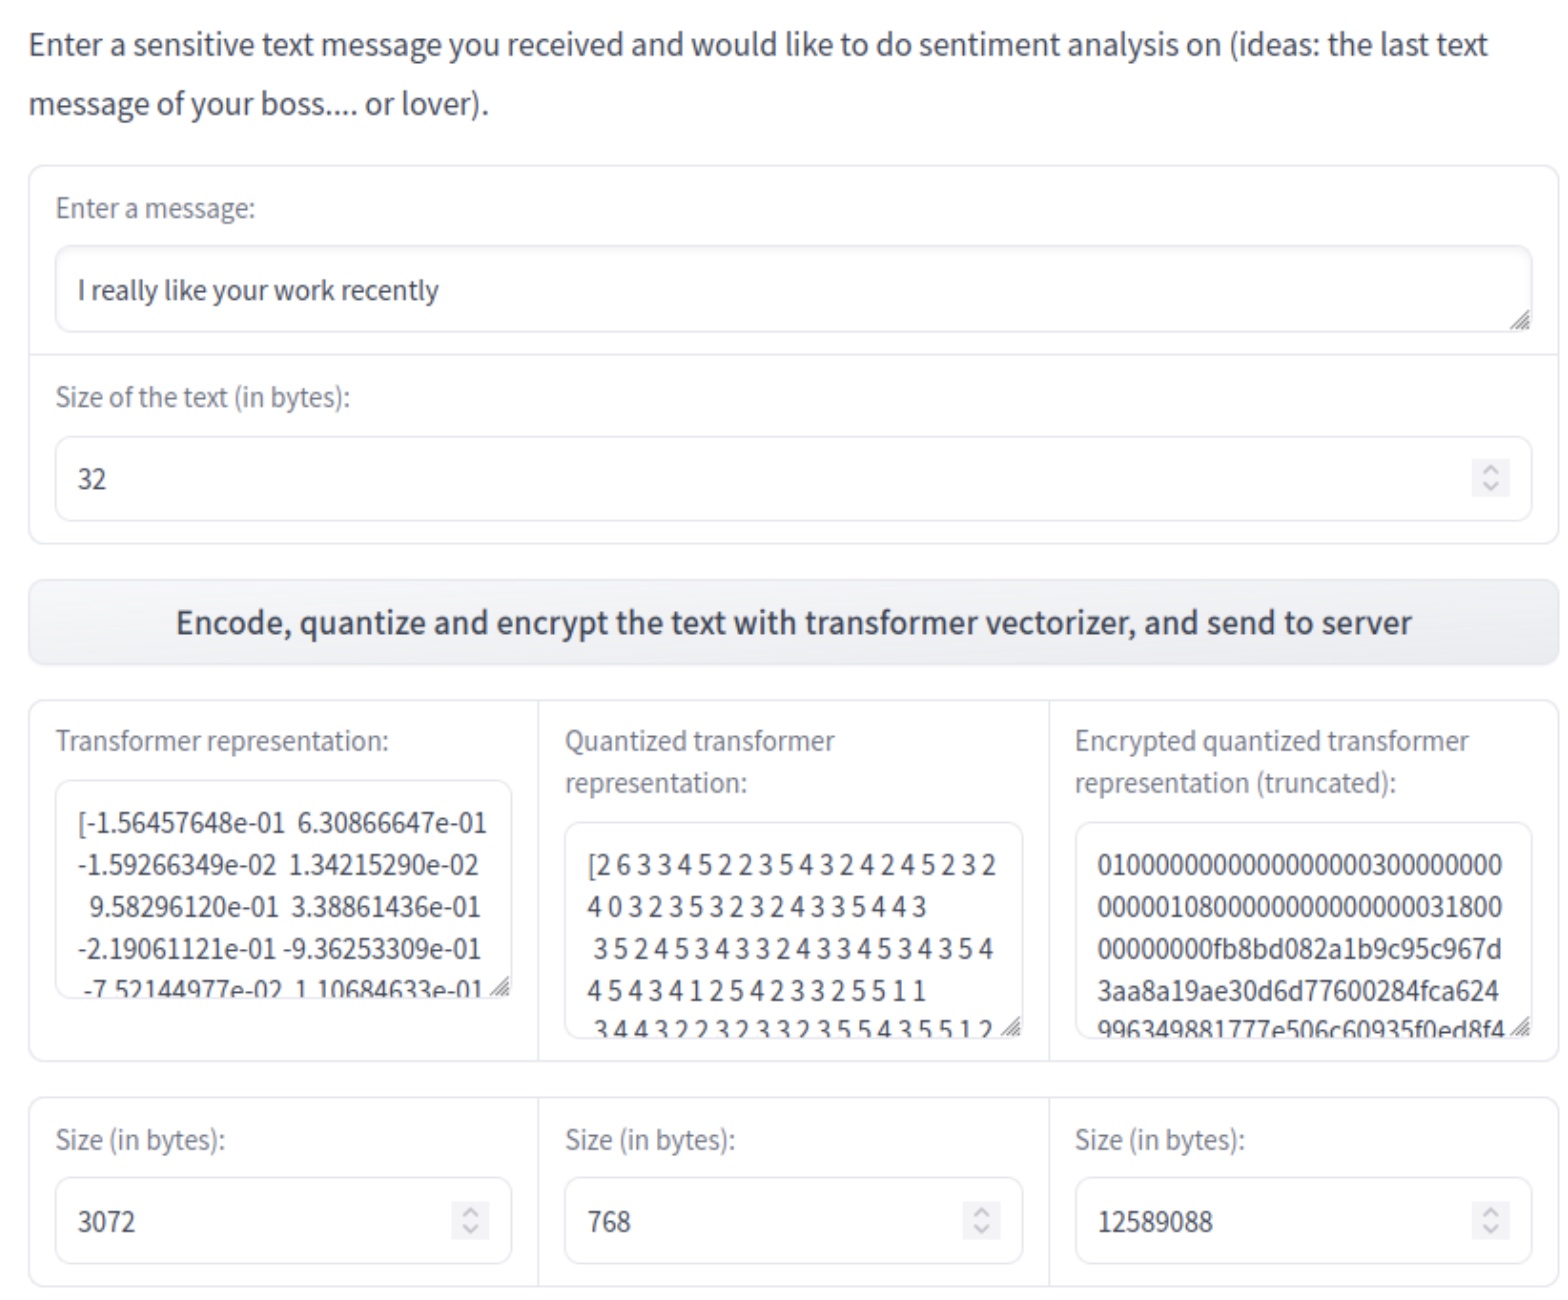Click resize grip of Quantized representation box
Screen dimensions: 1568x1300
pyautogui.click(x=1012, y=1028)
